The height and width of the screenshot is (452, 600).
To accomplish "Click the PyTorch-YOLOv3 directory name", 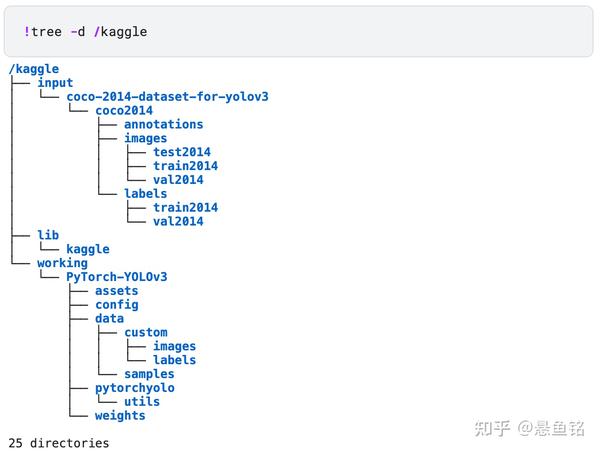I will pyautogui.click(x=117, y=277).
